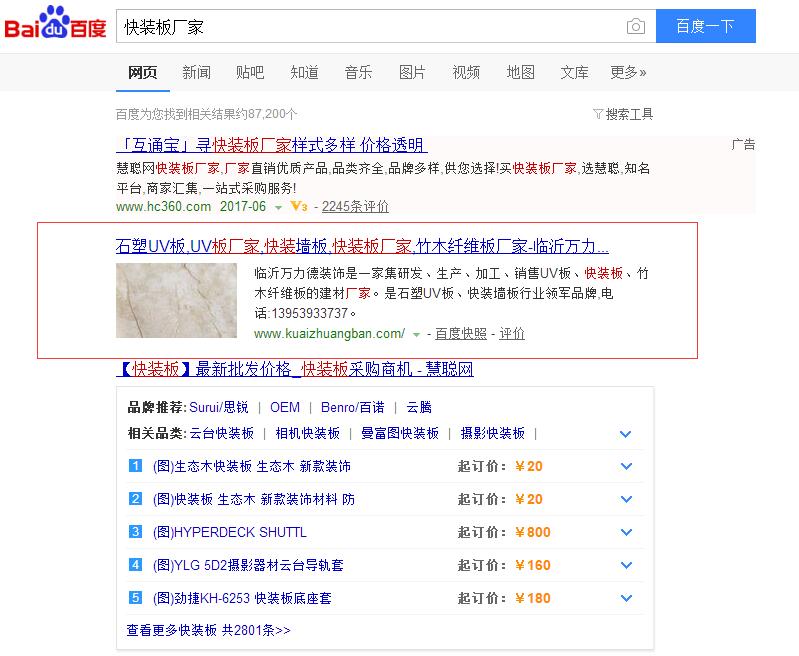Open product (图)YLG 5D2摄影器材云台导轨套
Screen dimensions: 799x656
tap(248, 565)
